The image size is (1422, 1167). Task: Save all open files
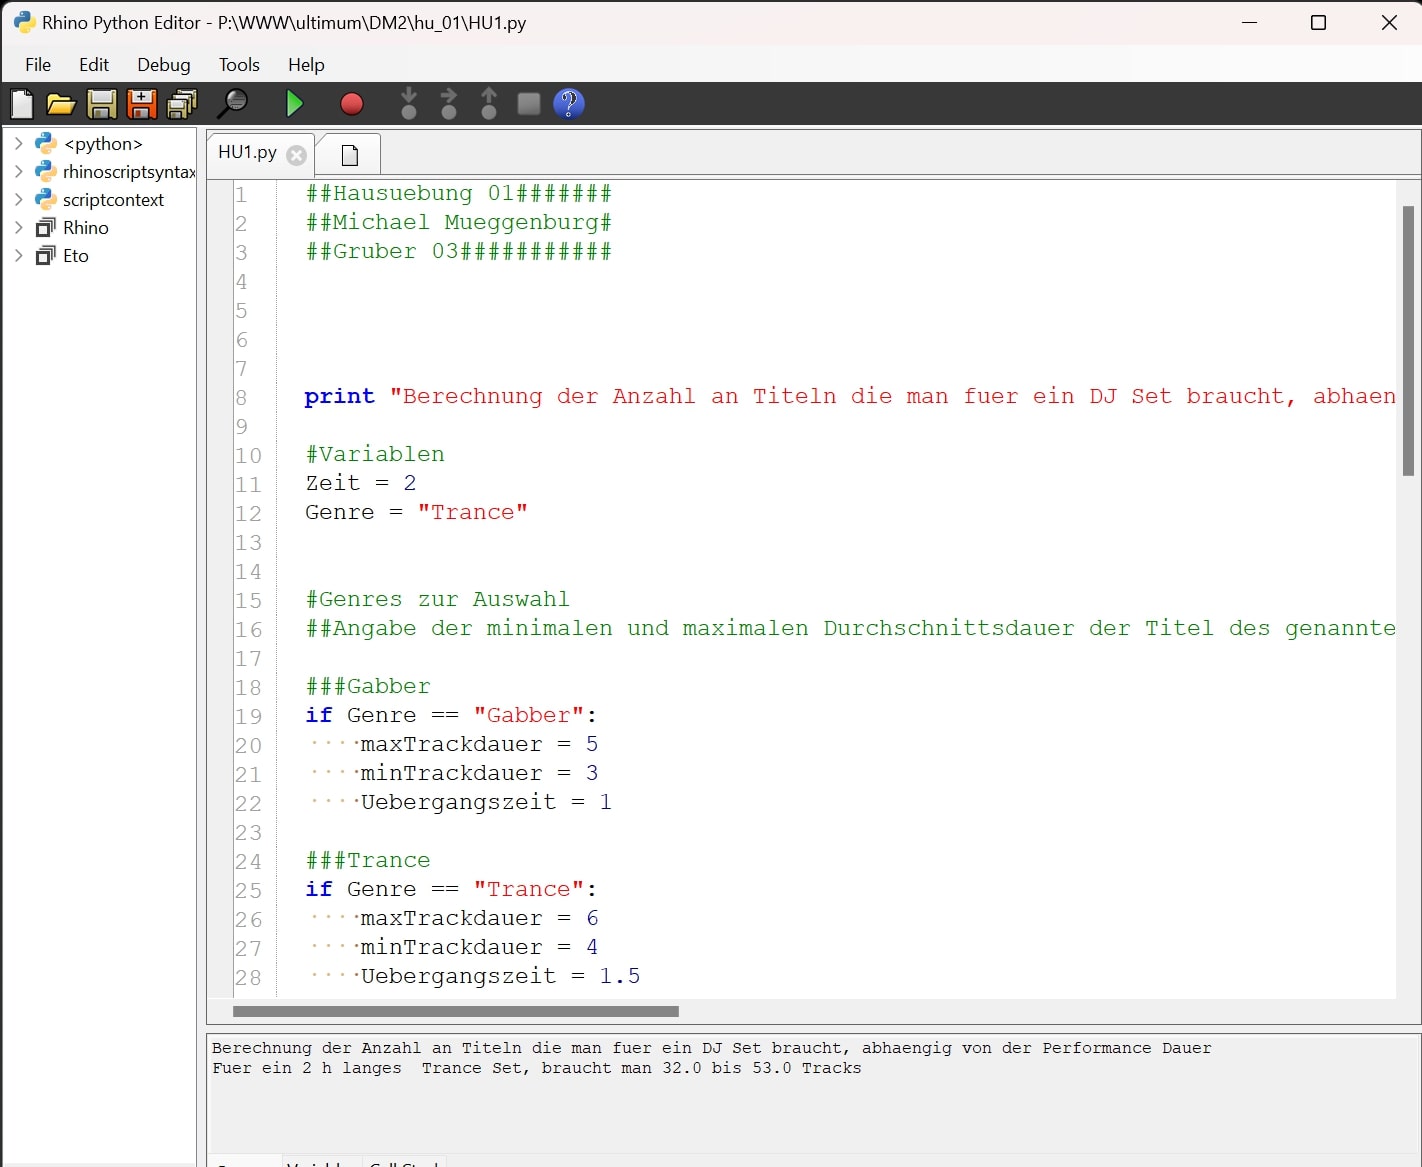point(181,103)
